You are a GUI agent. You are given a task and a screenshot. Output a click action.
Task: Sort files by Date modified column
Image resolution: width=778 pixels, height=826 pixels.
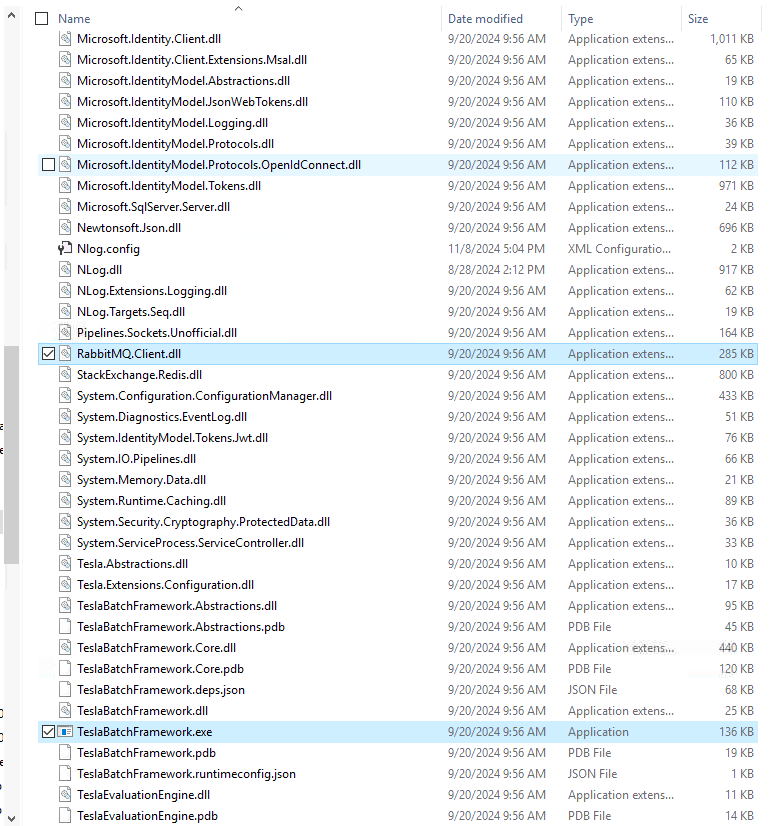point(485,19)
